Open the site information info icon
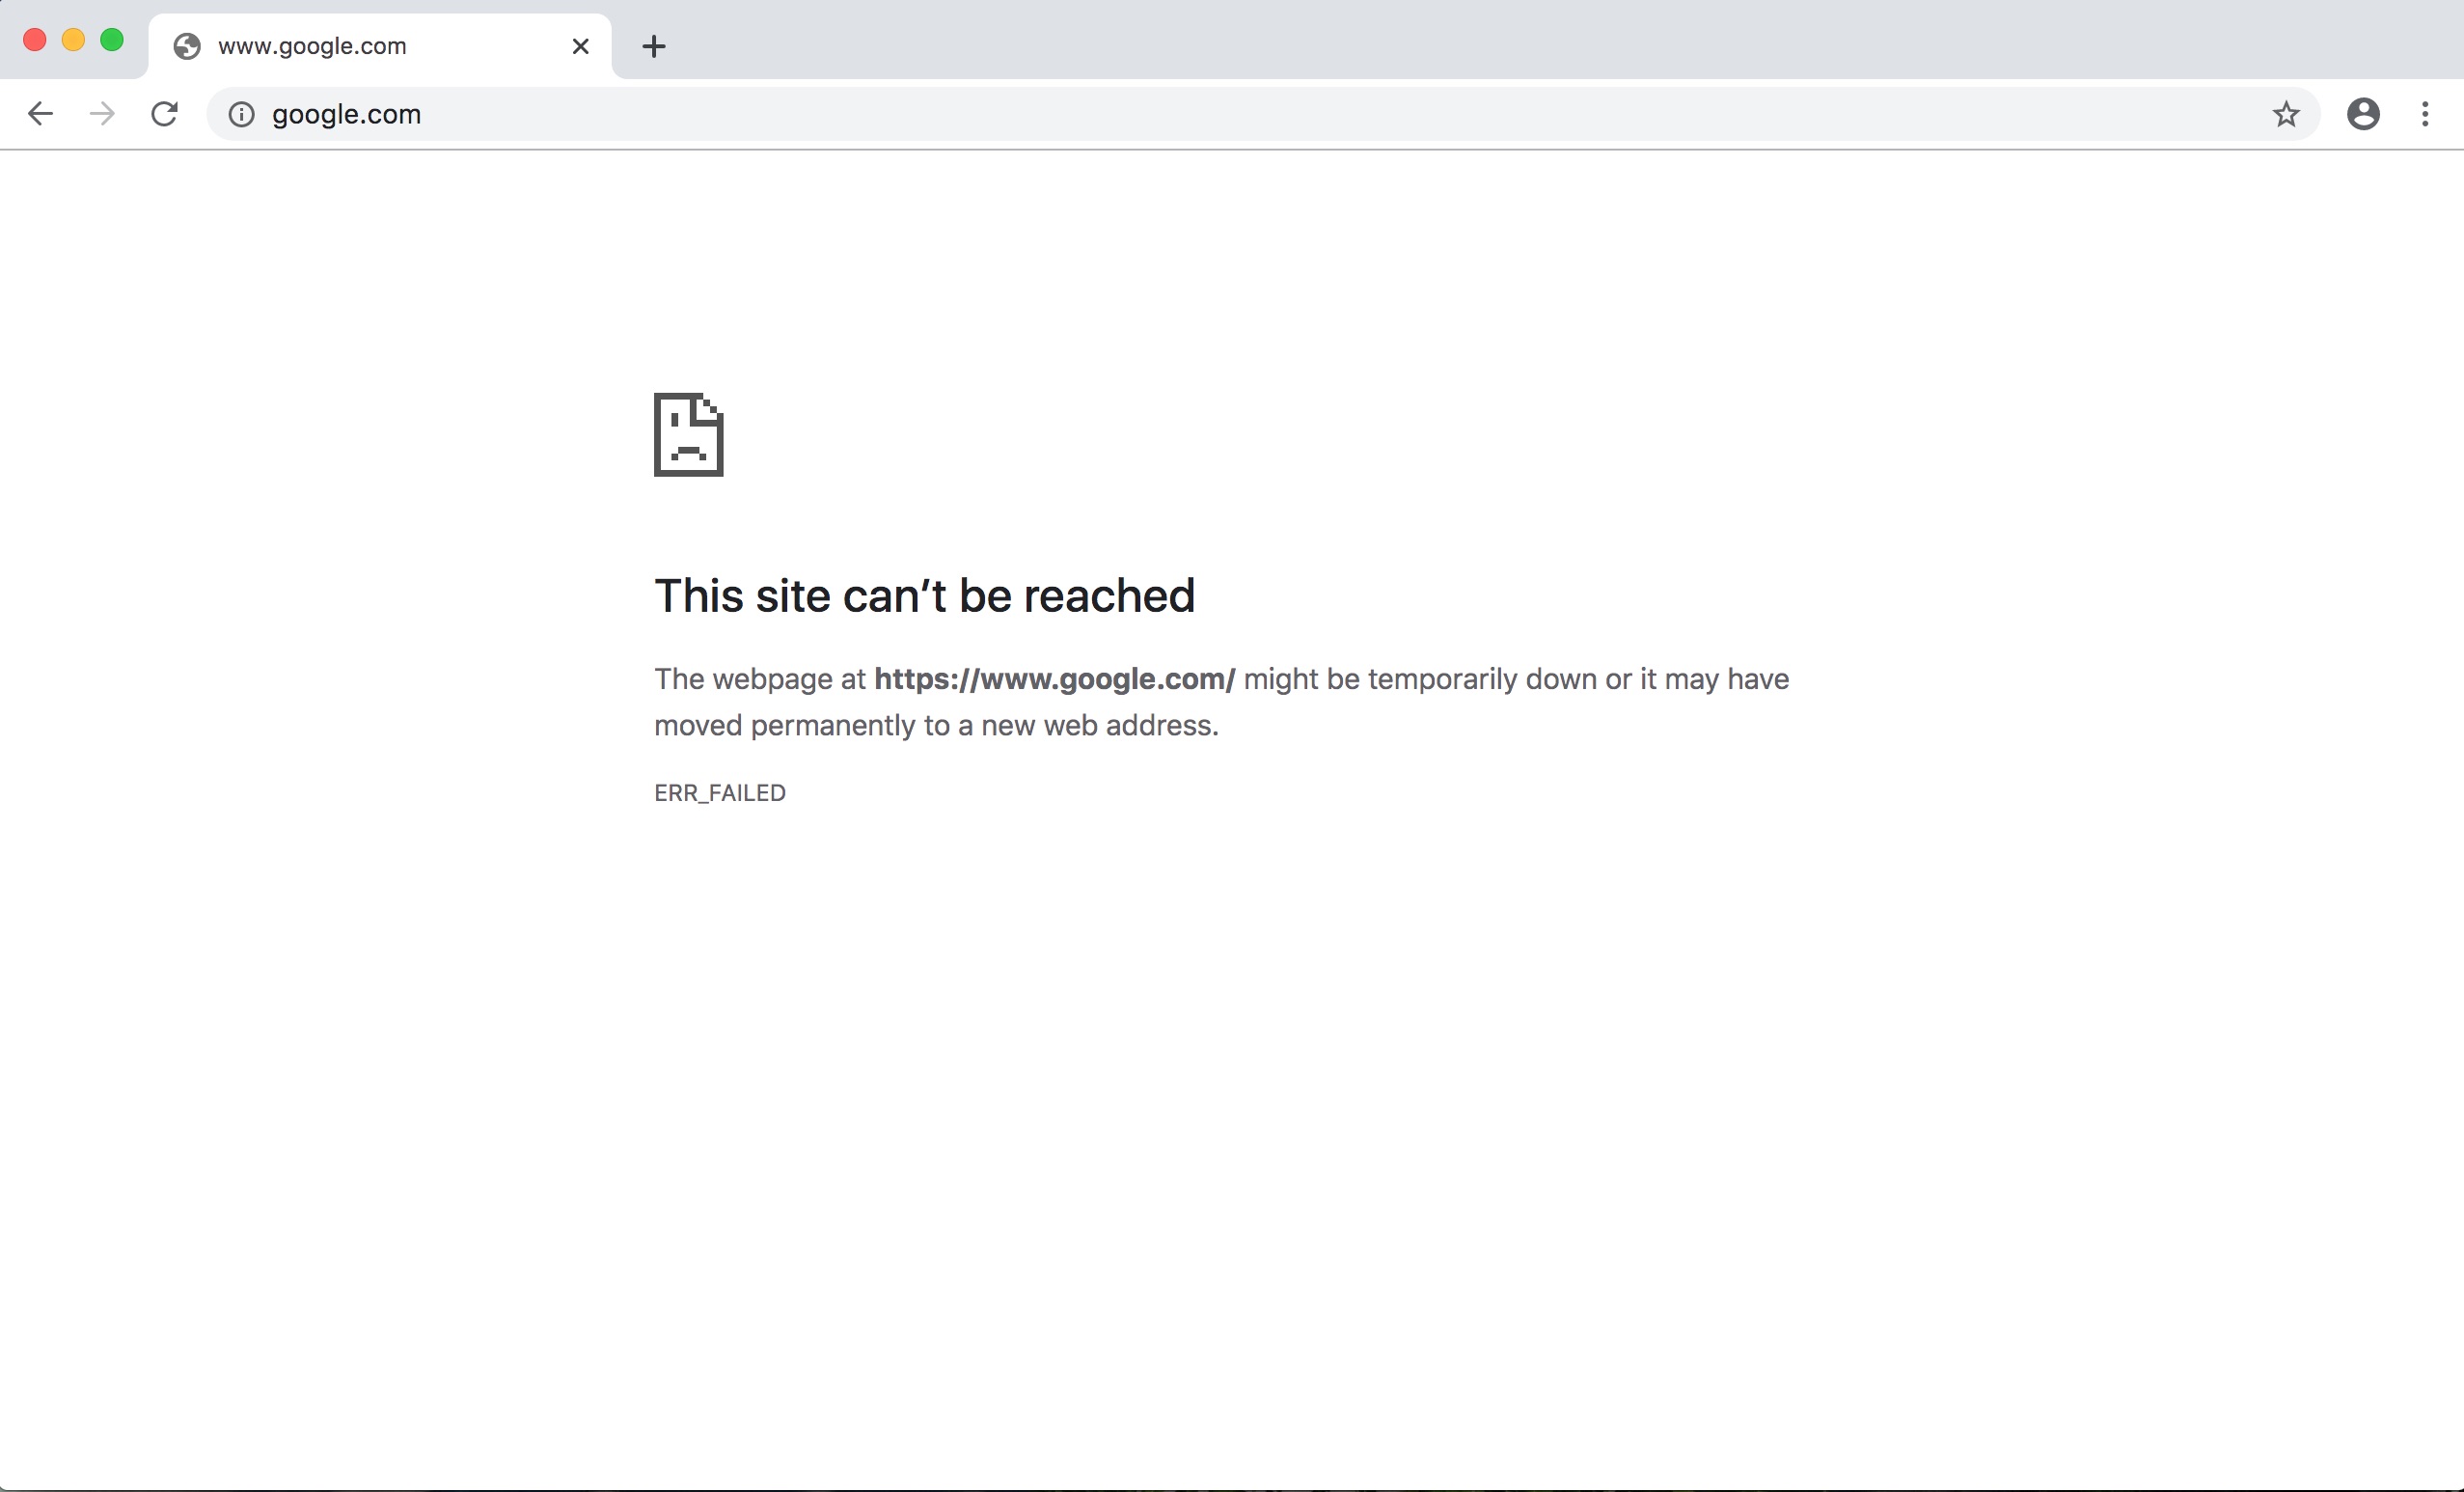The height and width of the screenshot is (1492, 2464). click(240, 114)
